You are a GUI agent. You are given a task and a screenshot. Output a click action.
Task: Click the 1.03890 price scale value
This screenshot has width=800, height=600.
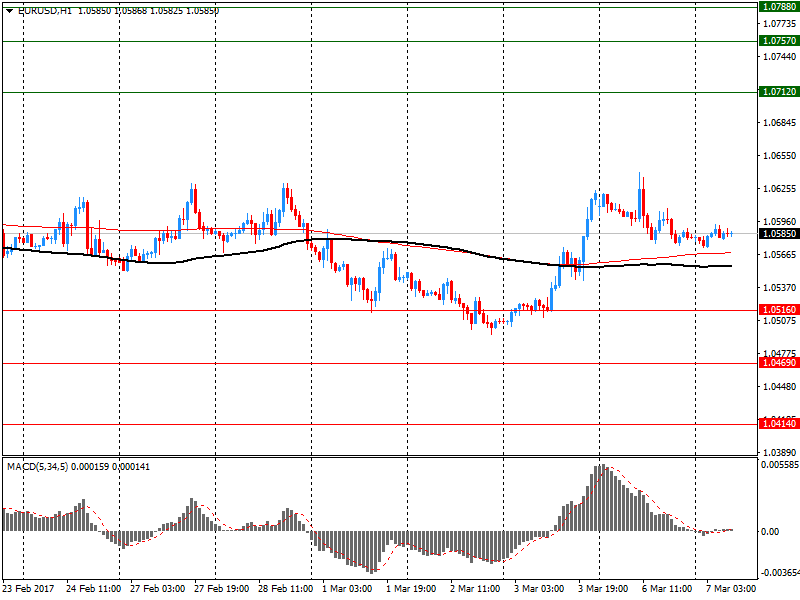780,453
